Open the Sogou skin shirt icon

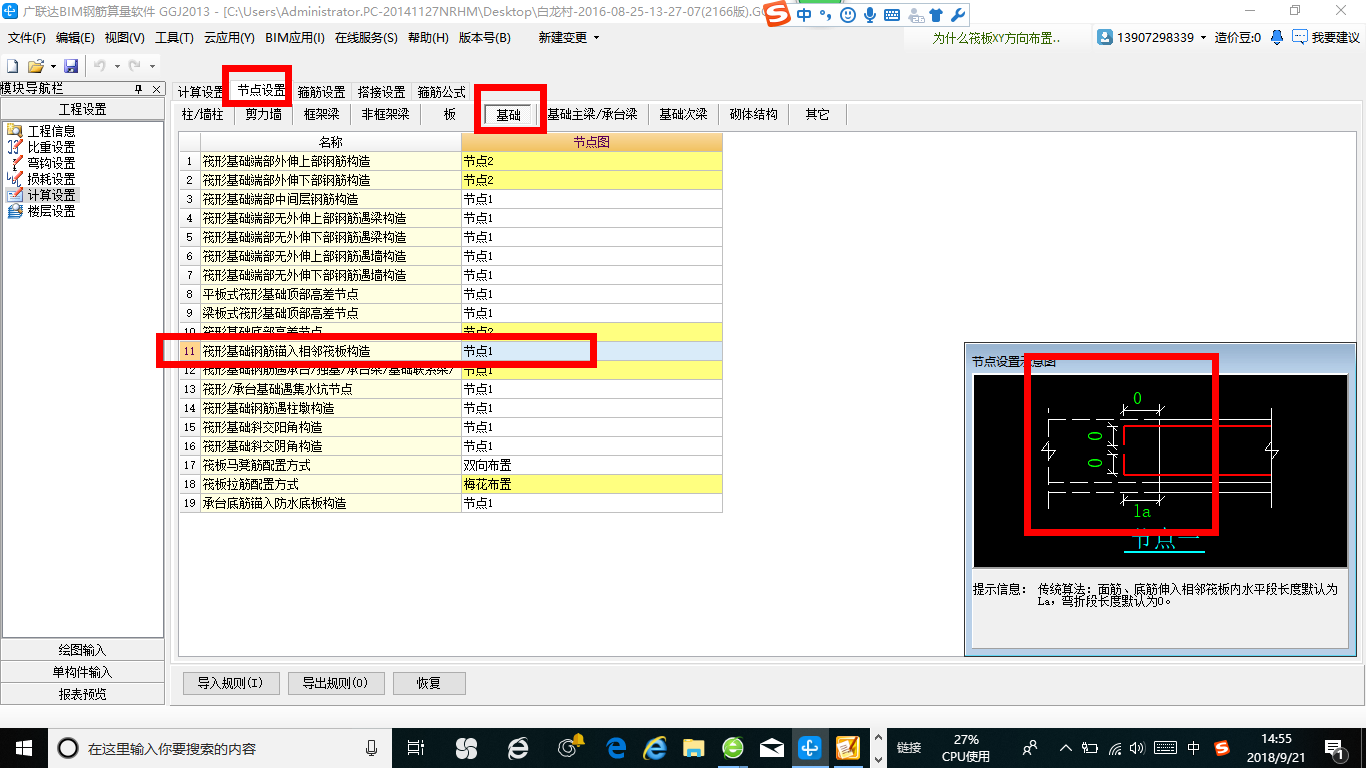click(935, 15)
